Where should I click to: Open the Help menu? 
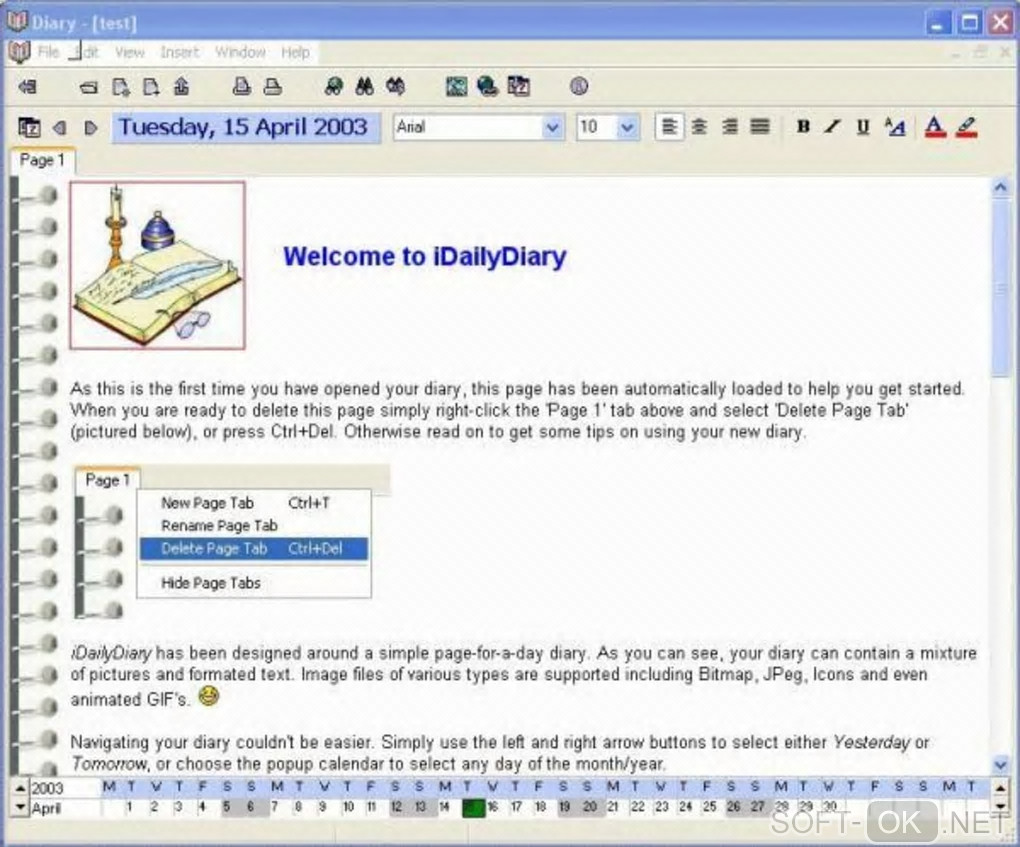tap(295, 52)
